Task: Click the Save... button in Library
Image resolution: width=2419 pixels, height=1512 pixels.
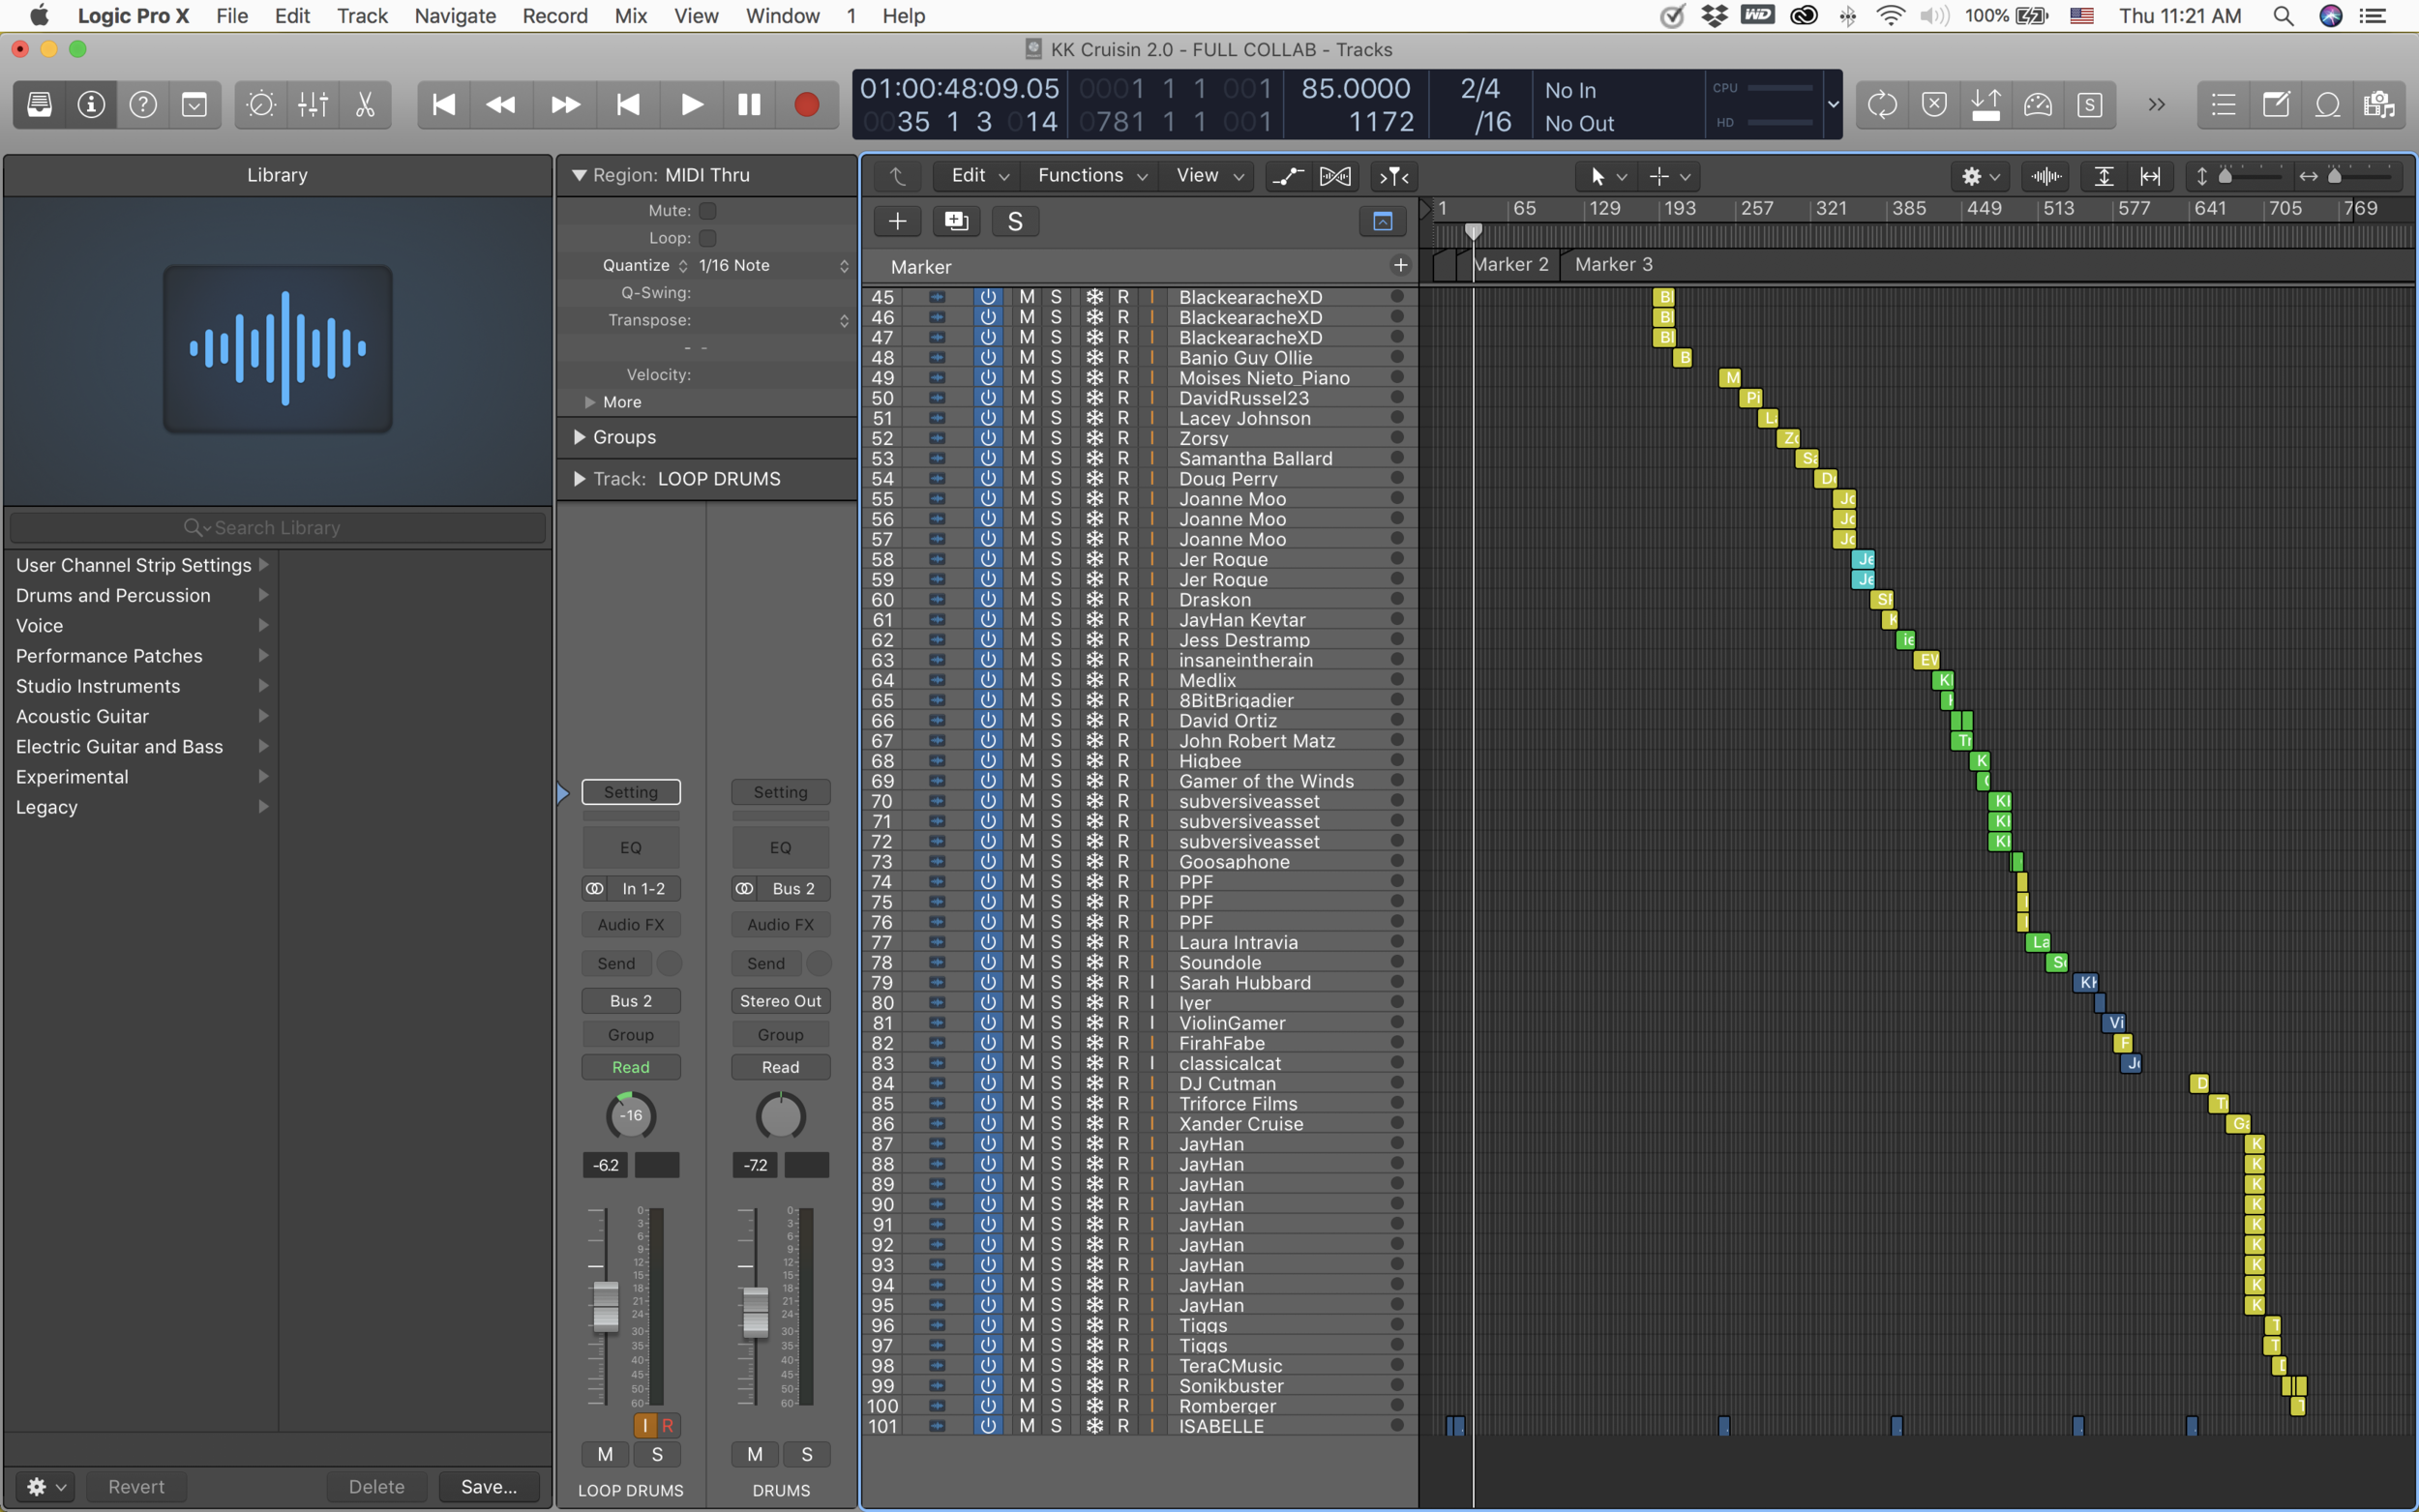Action: (489, 1486)
